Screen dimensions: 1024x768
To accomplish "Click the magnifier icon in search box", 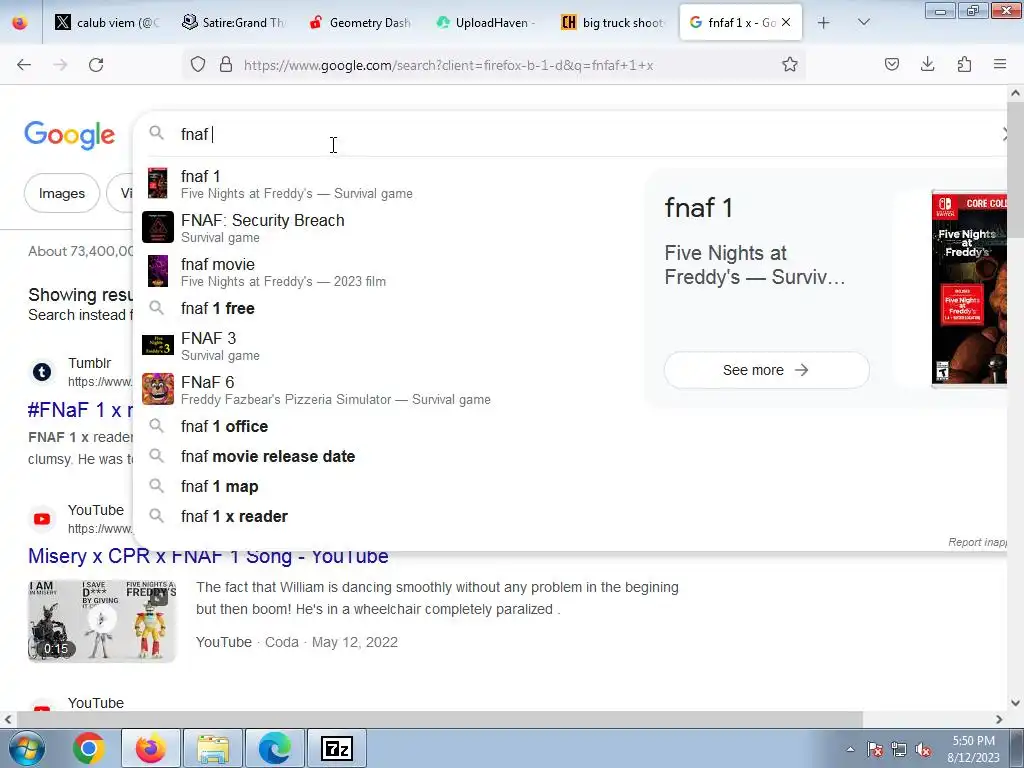I will pyautogui.click(x=156, y=133).
